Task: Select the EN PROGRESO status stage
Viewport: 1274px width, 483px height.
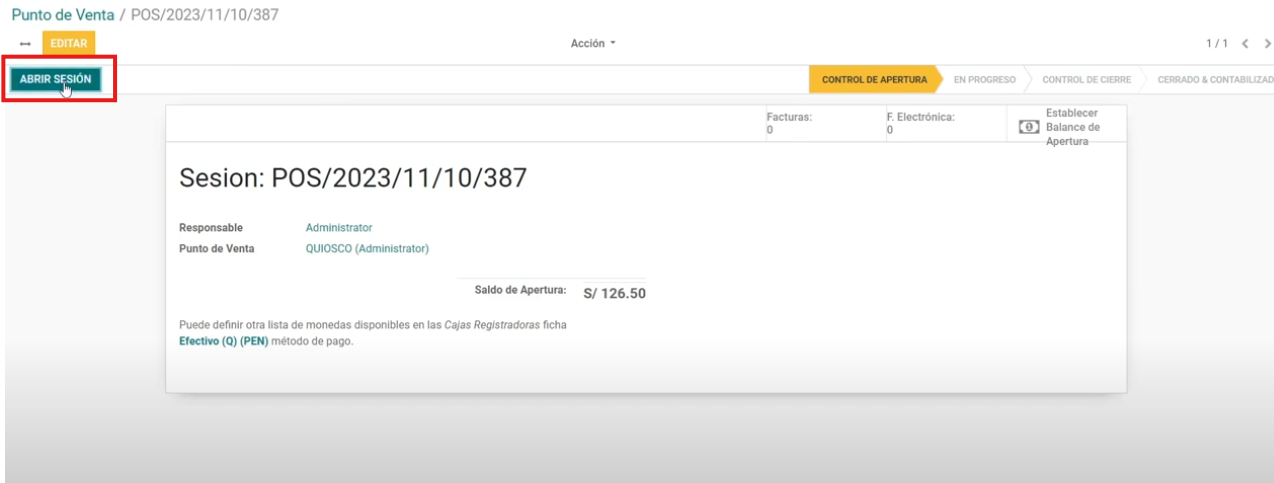Action: [984, 80]
